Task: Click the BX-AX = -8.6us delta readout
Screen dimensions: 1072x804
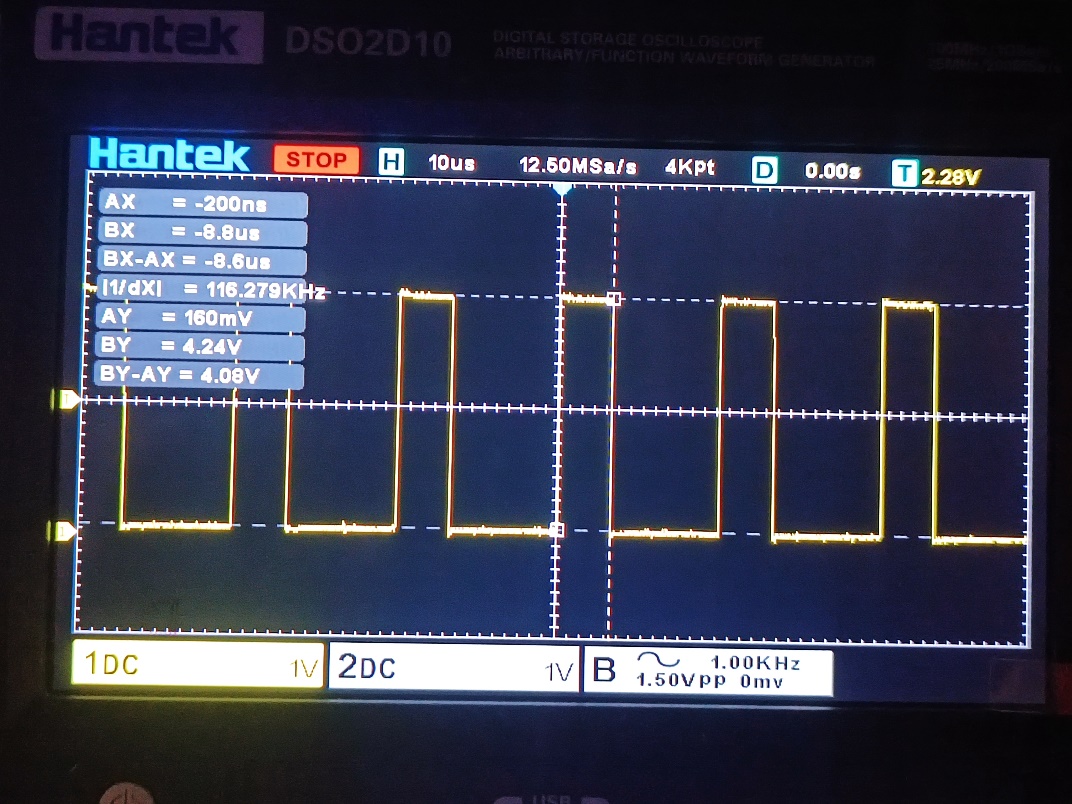Action: [x=202, y=260]
